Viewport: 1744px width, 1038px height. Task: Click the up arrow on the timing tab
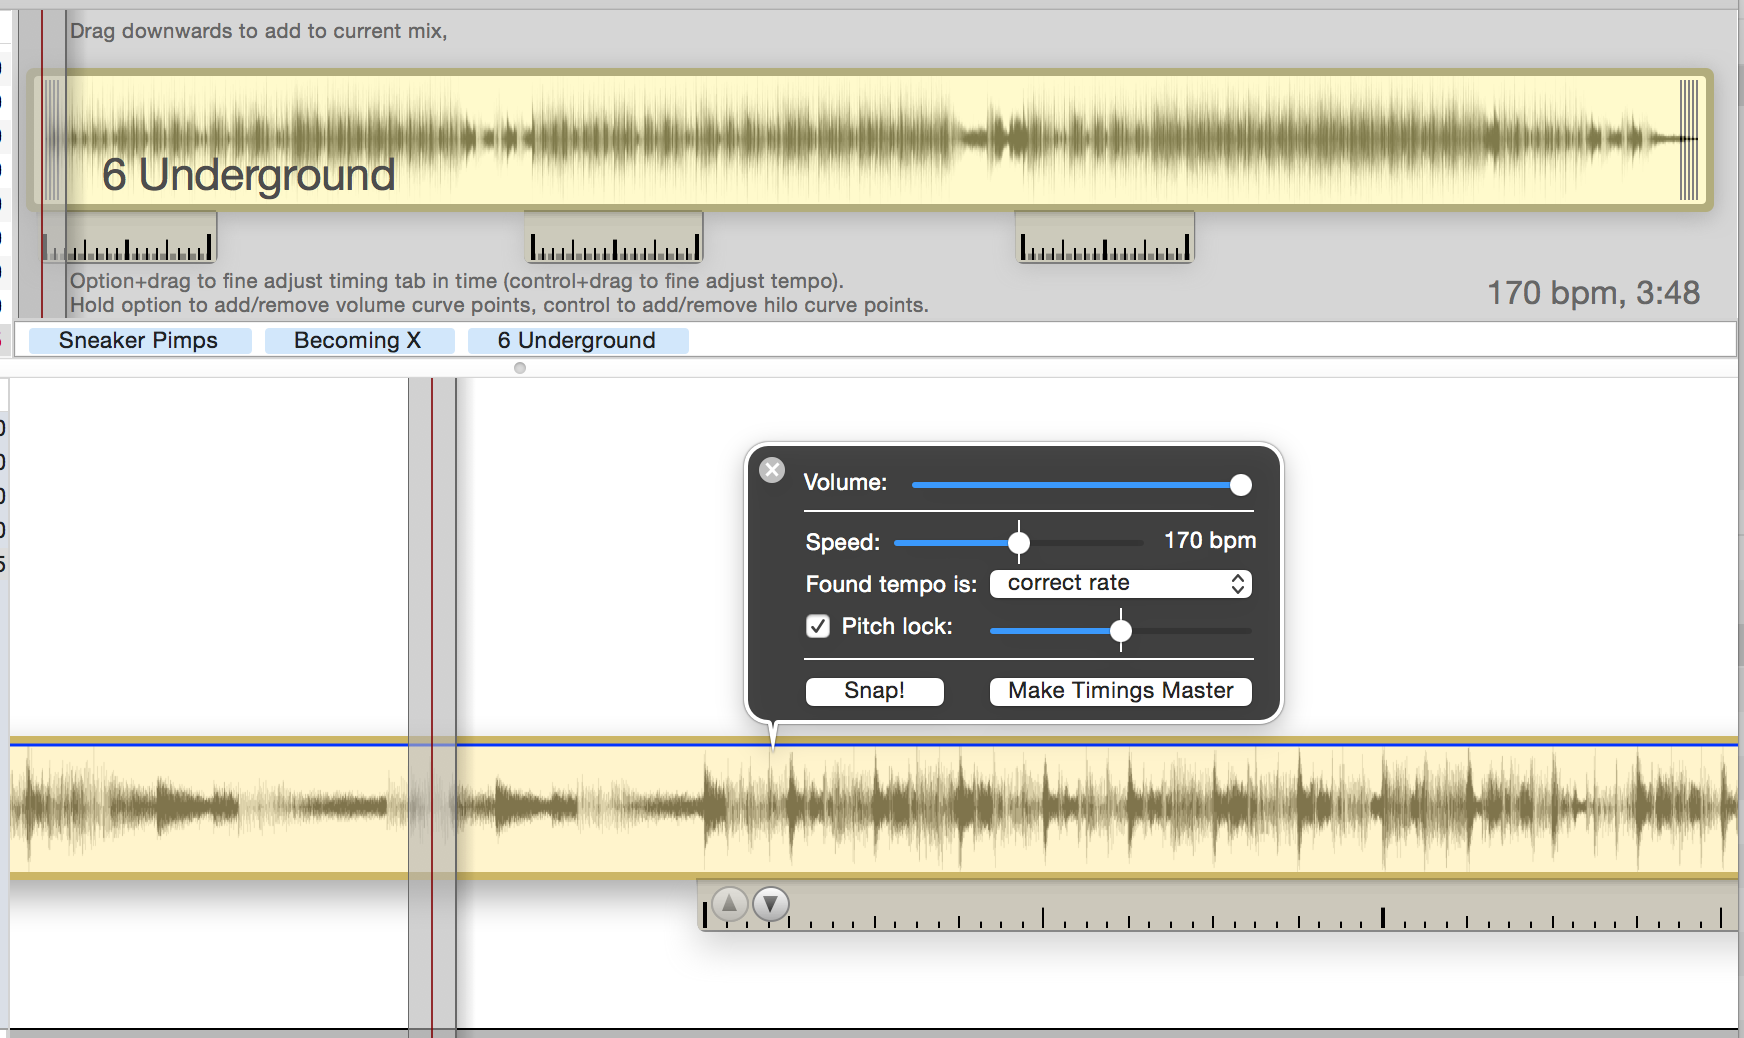730,905
